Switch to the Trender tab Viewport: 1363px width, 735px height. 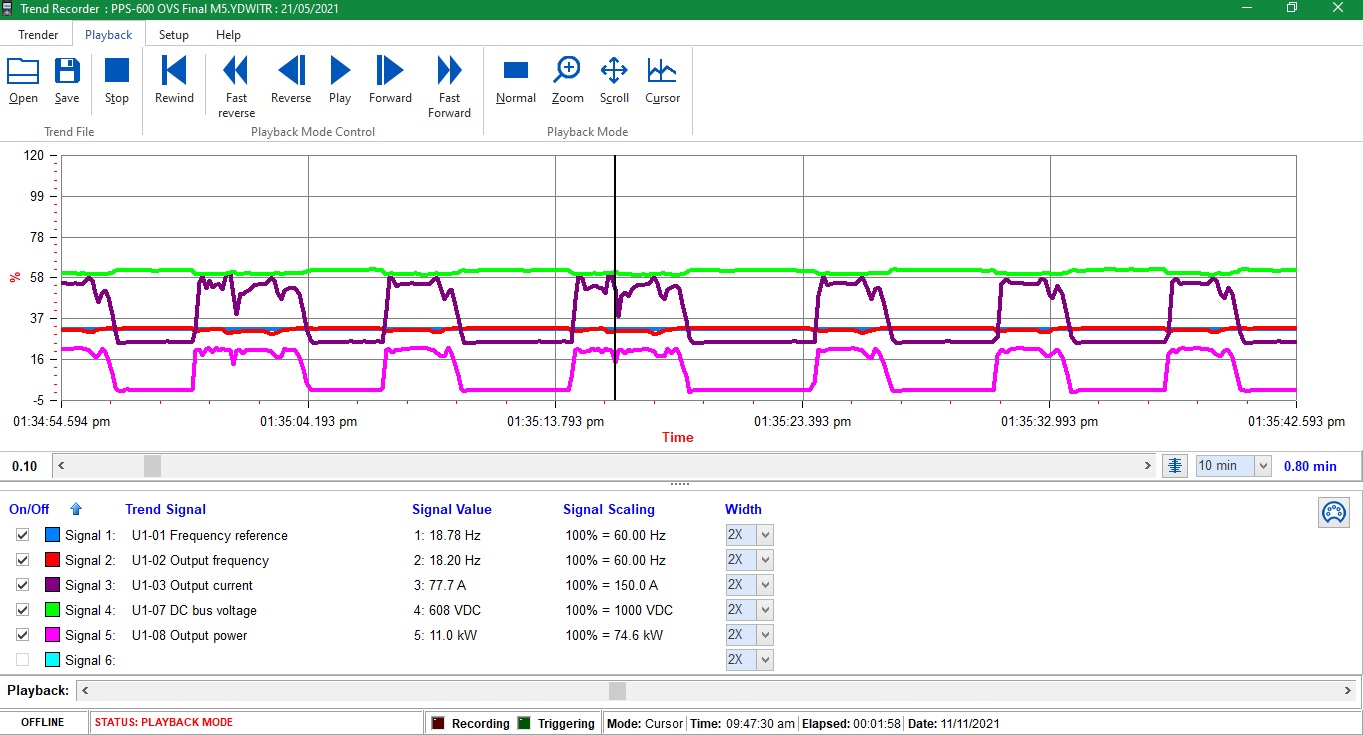coord(38,35)
